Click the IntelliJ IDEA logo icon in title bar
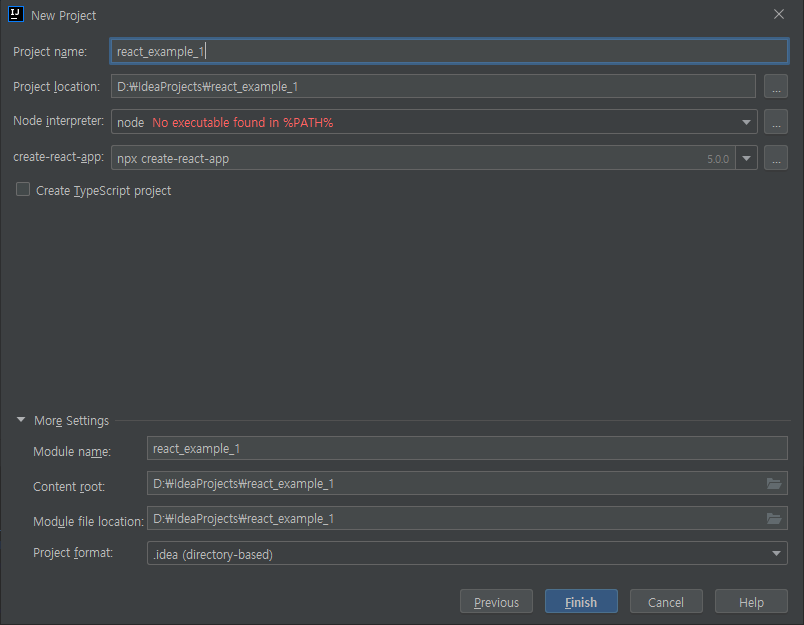The image size is (804, 625). tap(16, 14)
